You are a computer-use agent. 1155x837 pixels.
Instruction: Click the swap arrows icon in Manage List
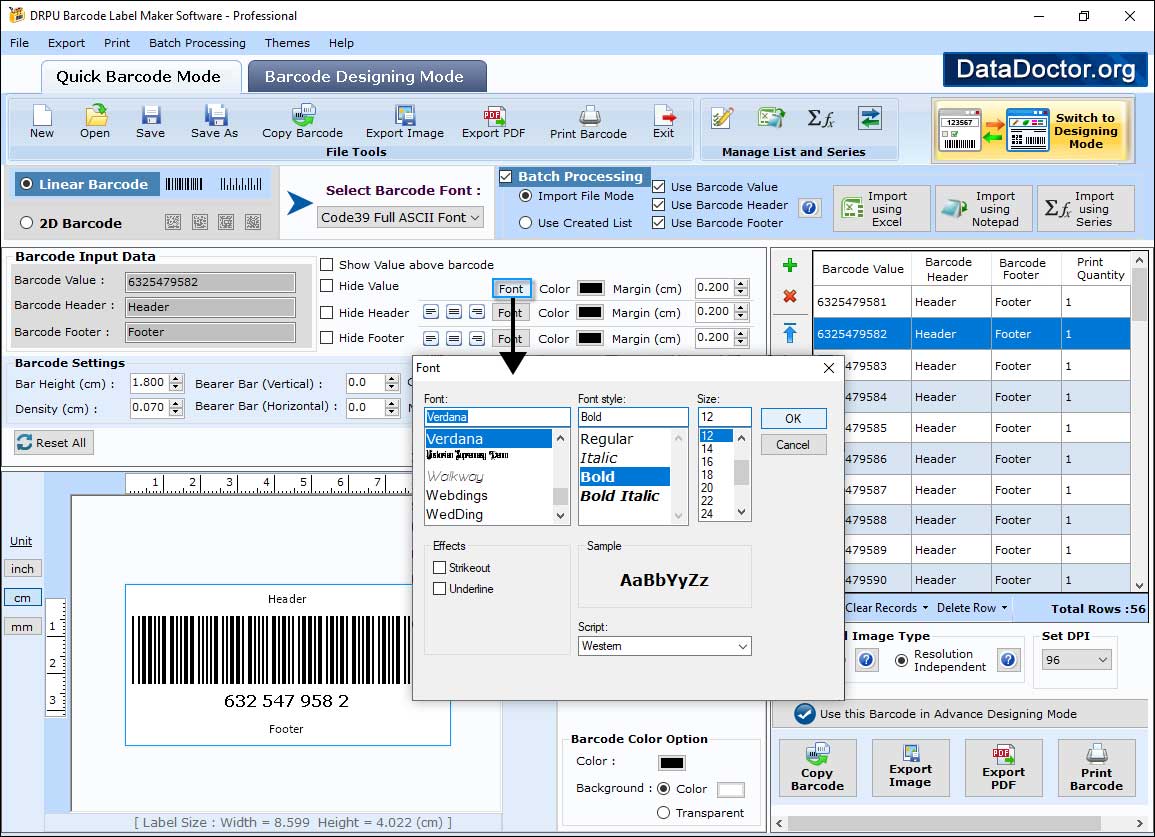(870, 118)
